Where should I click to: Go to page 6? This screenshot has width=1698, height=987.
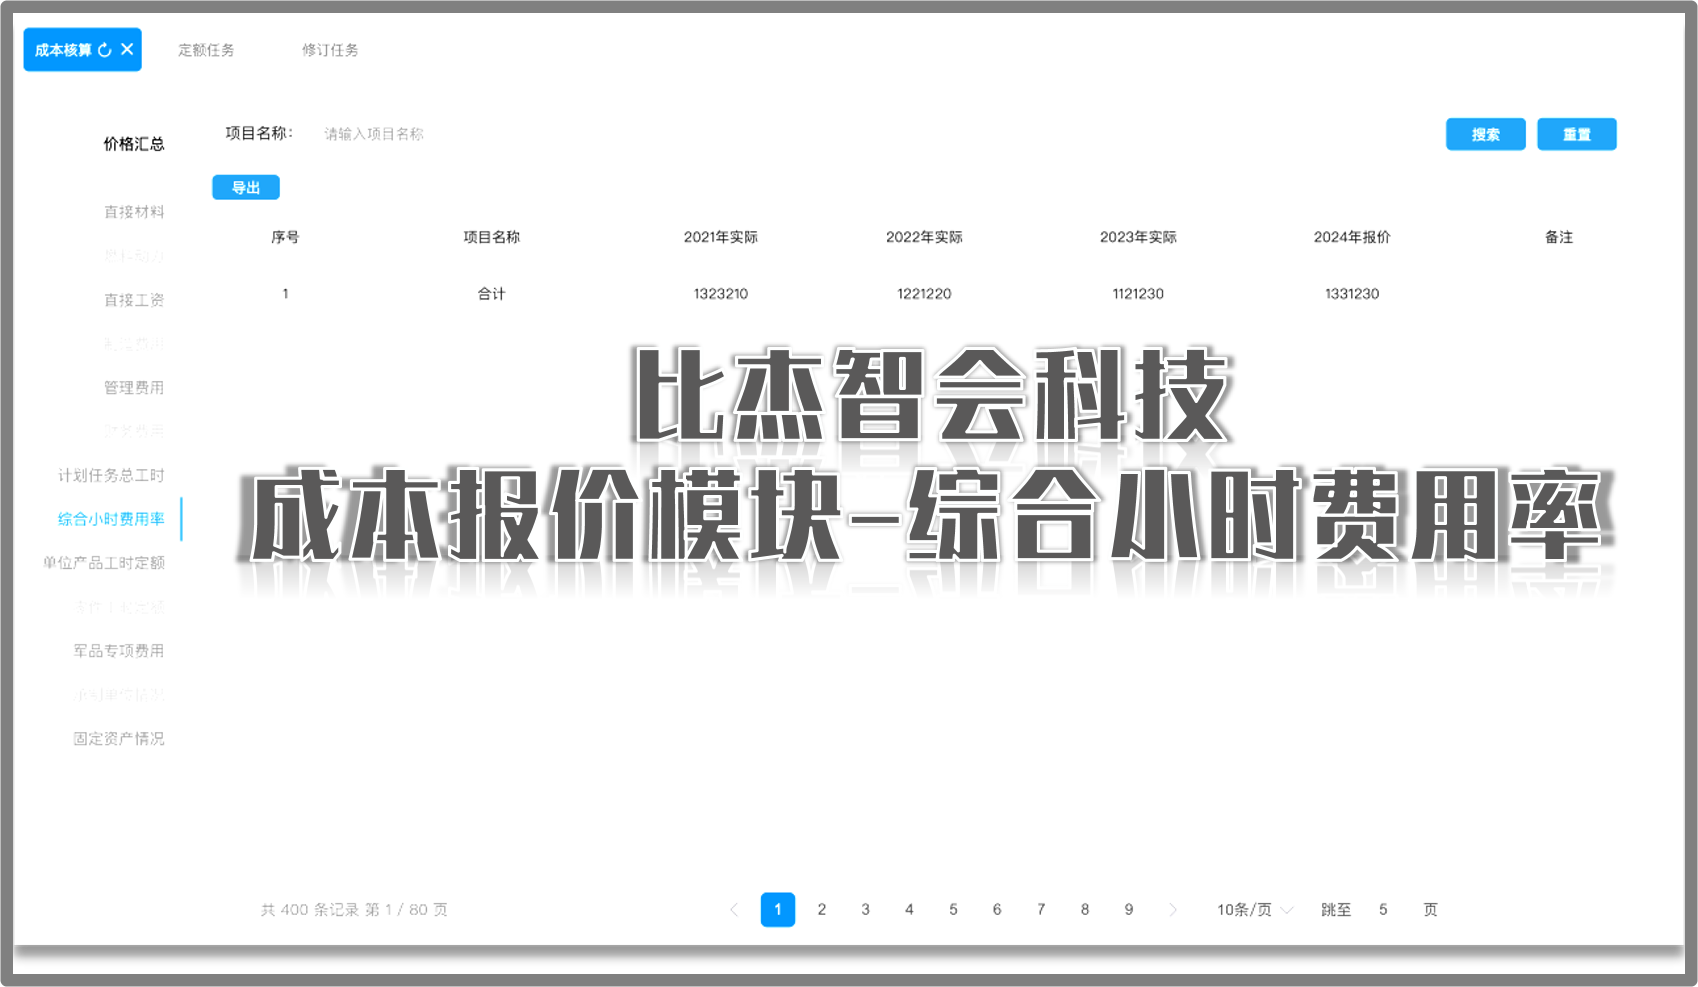997,910
